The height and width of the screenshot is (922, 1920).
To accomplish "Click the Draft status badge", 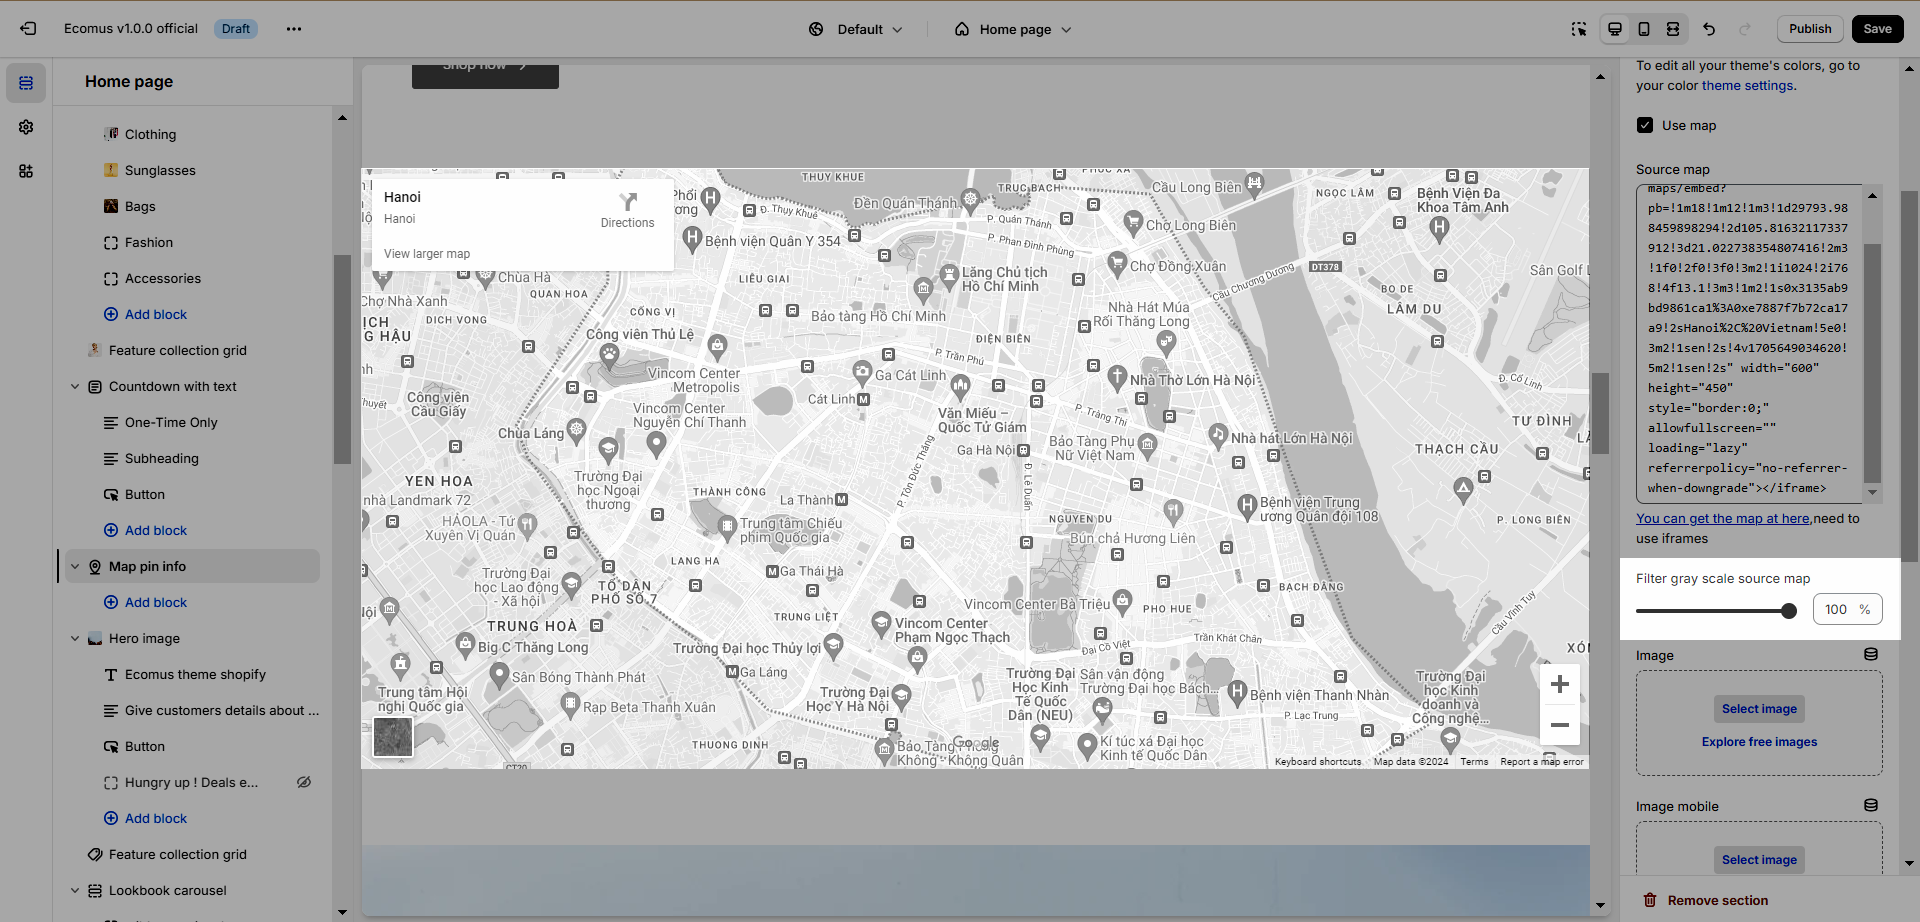I will point(236,29).
